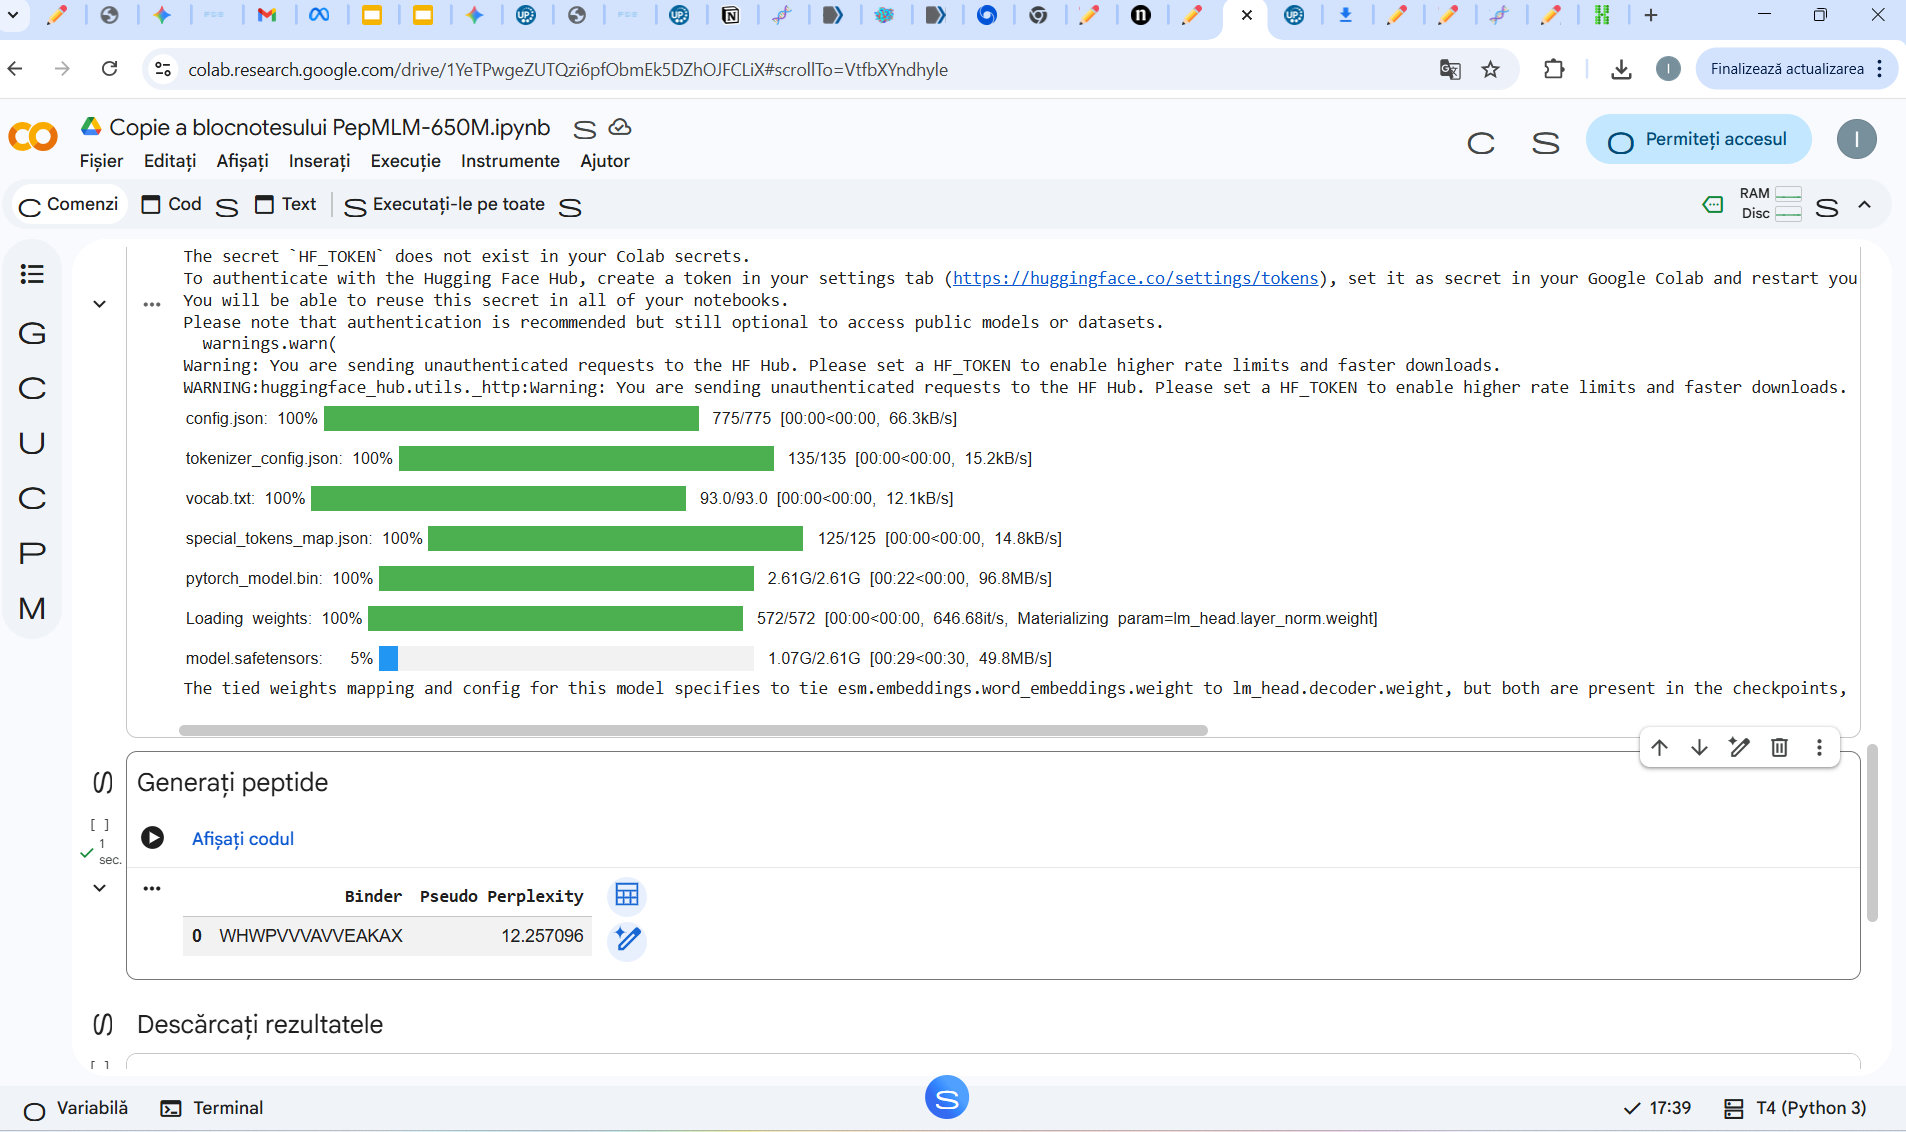The image size is (1906, 1132).
Task: Select binder WHWPVVVAVVEAKAX cell
Action: pyautogui.click(x=311, y=936)
